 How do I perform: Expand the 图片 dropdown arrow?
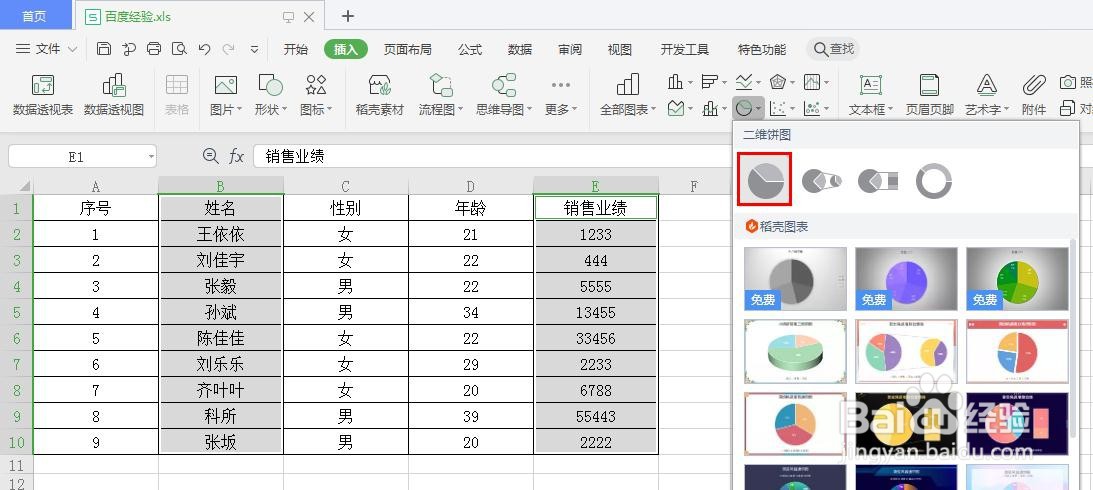(239, 109)
